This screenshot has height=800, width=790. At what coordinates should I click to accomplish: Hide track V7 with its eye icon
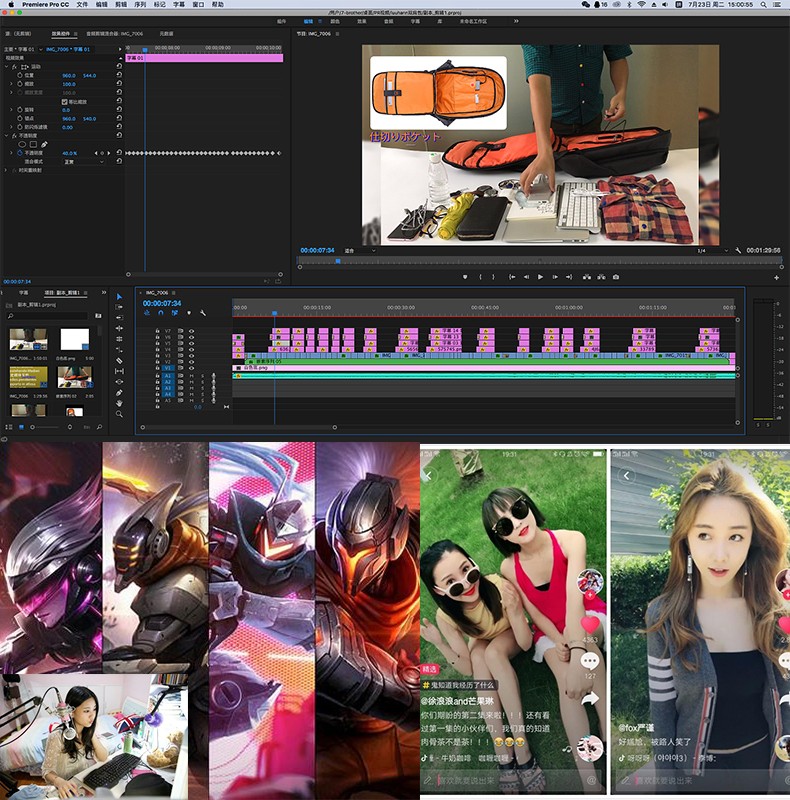tap(192, 331)
